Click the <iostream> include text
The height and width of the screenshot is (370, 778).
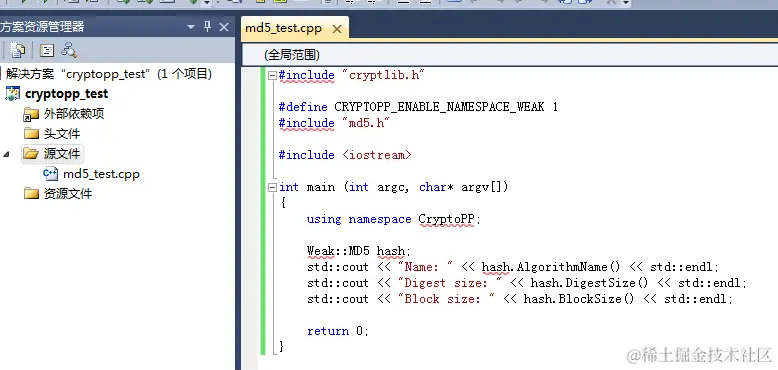click(x=377, y=155)
